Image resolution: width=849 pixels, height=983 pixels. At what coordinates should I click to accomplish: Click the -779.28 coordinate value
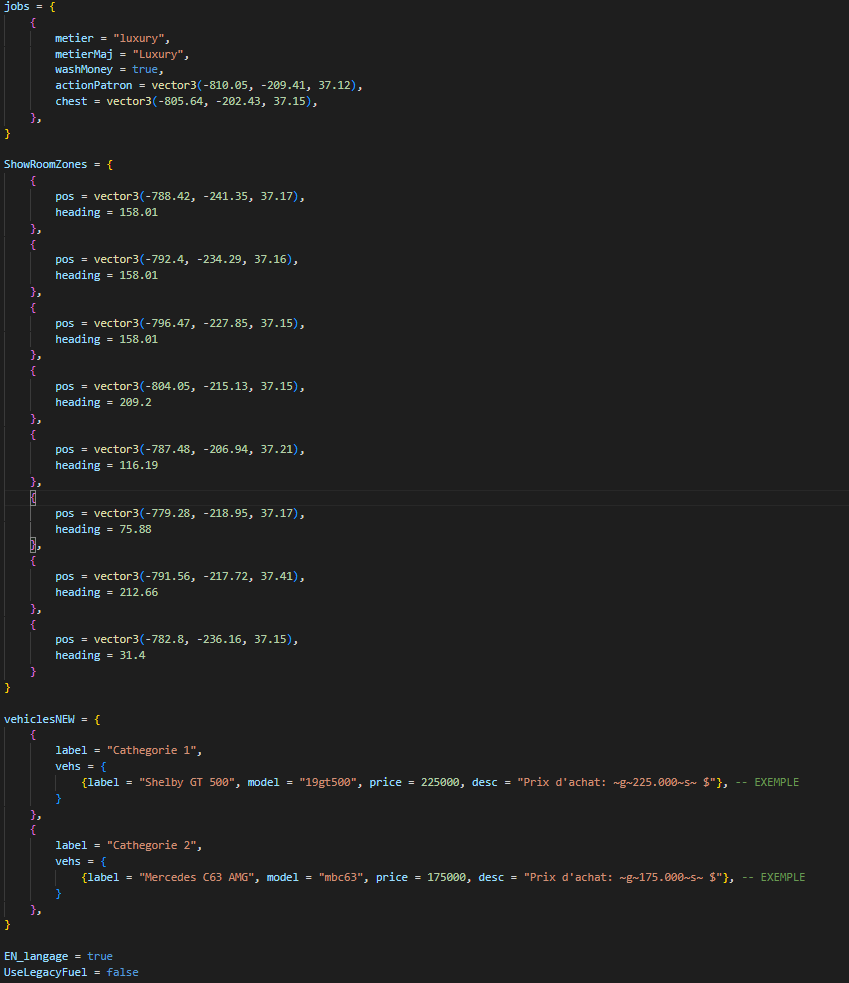[168, 513]
